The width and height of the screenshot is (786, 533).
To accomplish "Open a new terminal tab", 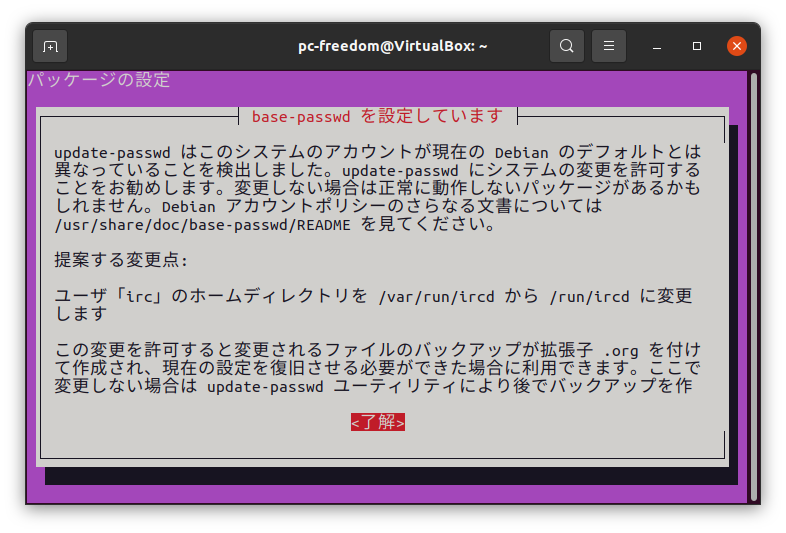I will 50,46.
